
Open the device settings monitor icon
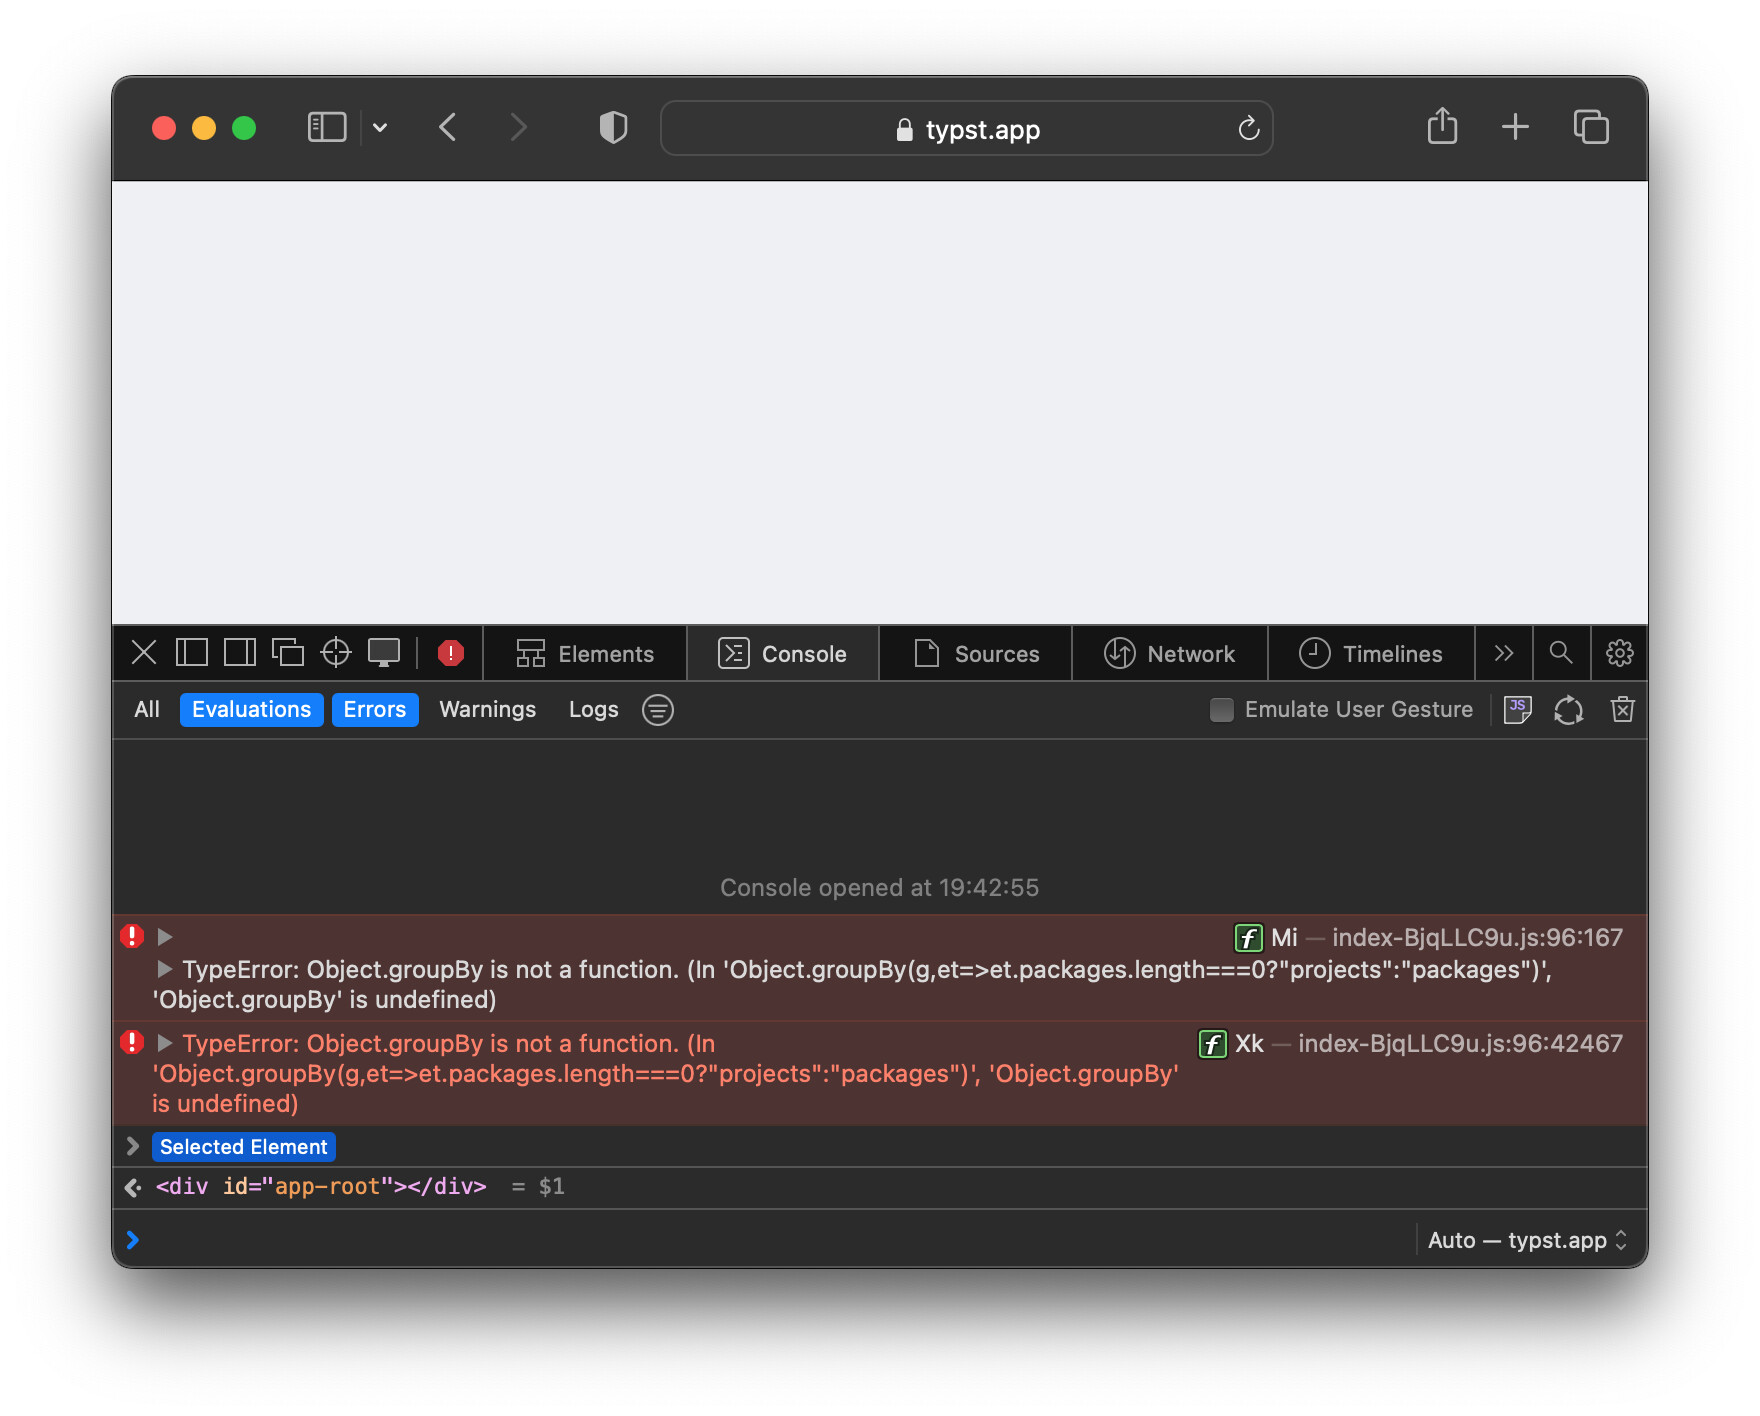click(x=384, y=653)
